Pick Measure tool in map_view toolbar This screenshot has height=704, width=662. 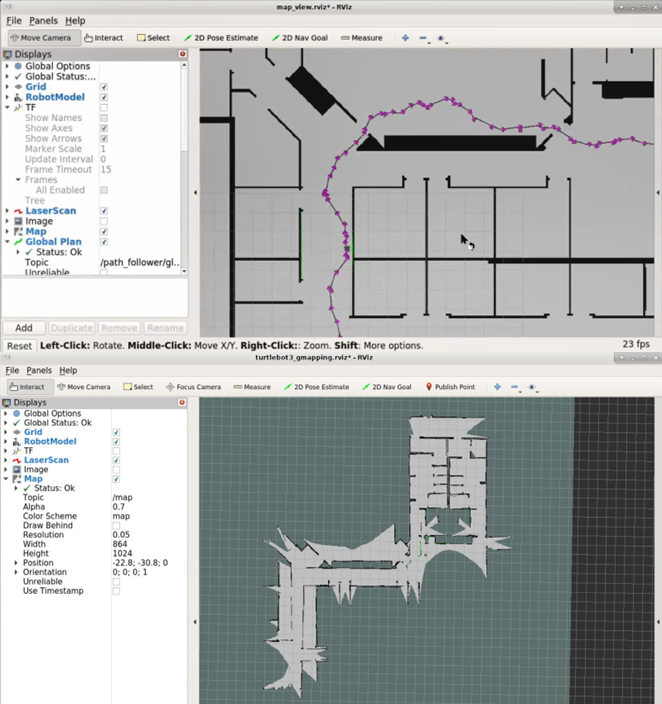pos(362,38)
